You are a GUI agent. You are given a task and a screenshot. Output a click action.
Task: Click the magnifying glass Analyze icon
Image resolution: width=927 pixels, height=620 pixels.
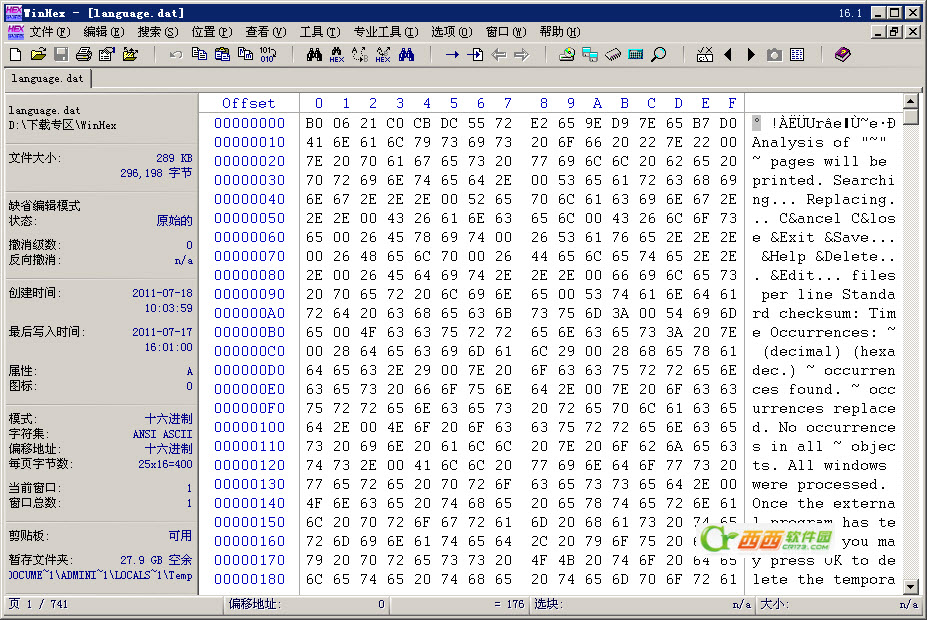coord(659,55)
